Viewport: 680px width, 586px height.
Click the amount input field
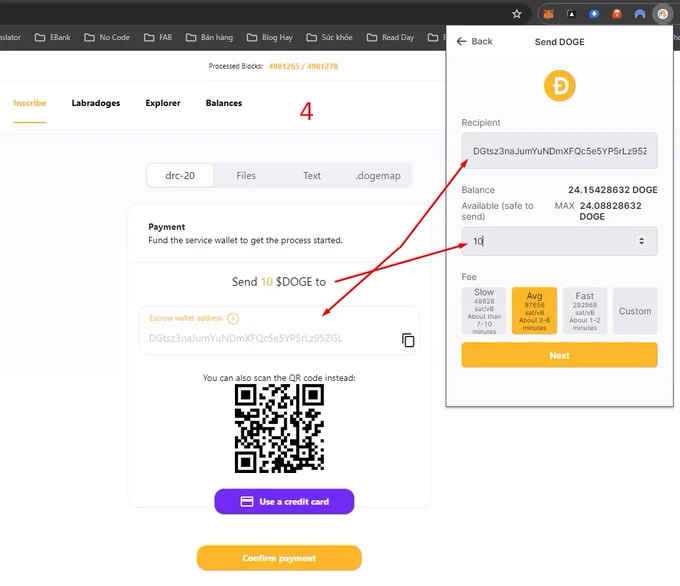[x=559, y=241]
